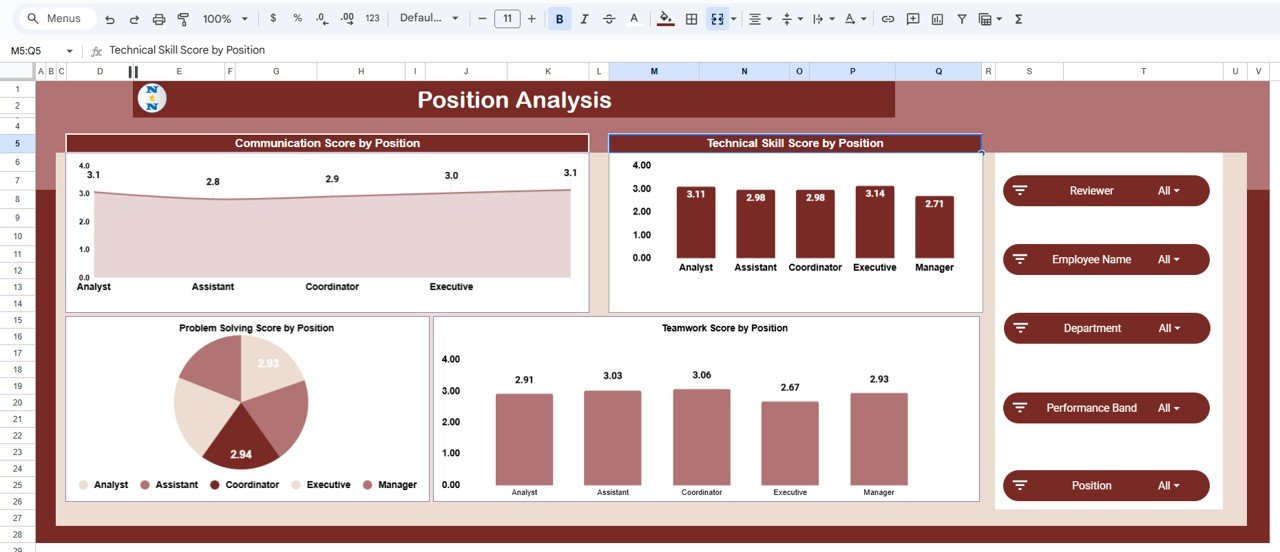
Task: Open the fill color picker
Action: pos(666,19)
